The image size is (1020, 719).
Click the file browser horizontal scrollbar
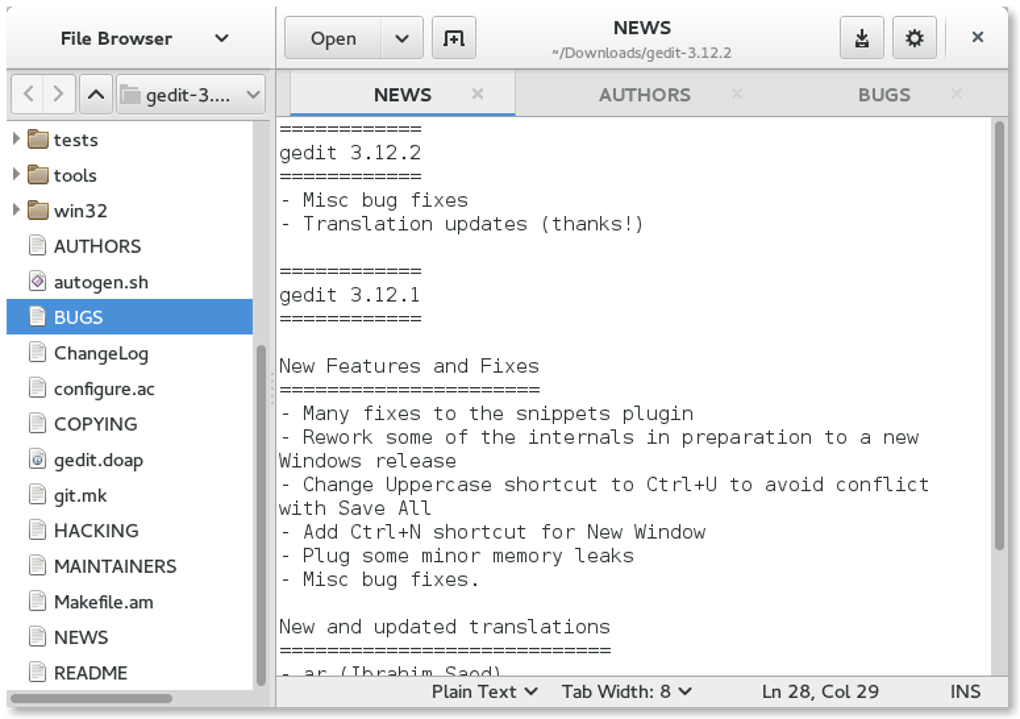tap(92, 698)
